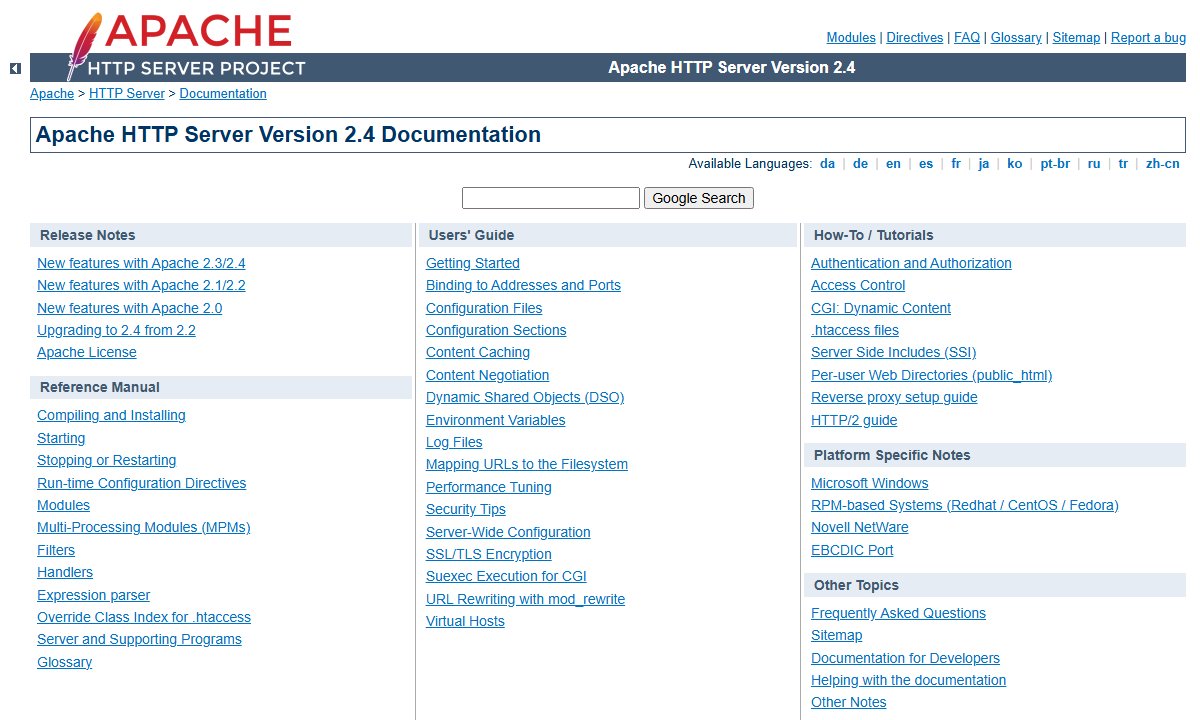Screen dimensions: 1200x720
Task: Open the Content Negotiation link
Action: [x=487, y=376]
